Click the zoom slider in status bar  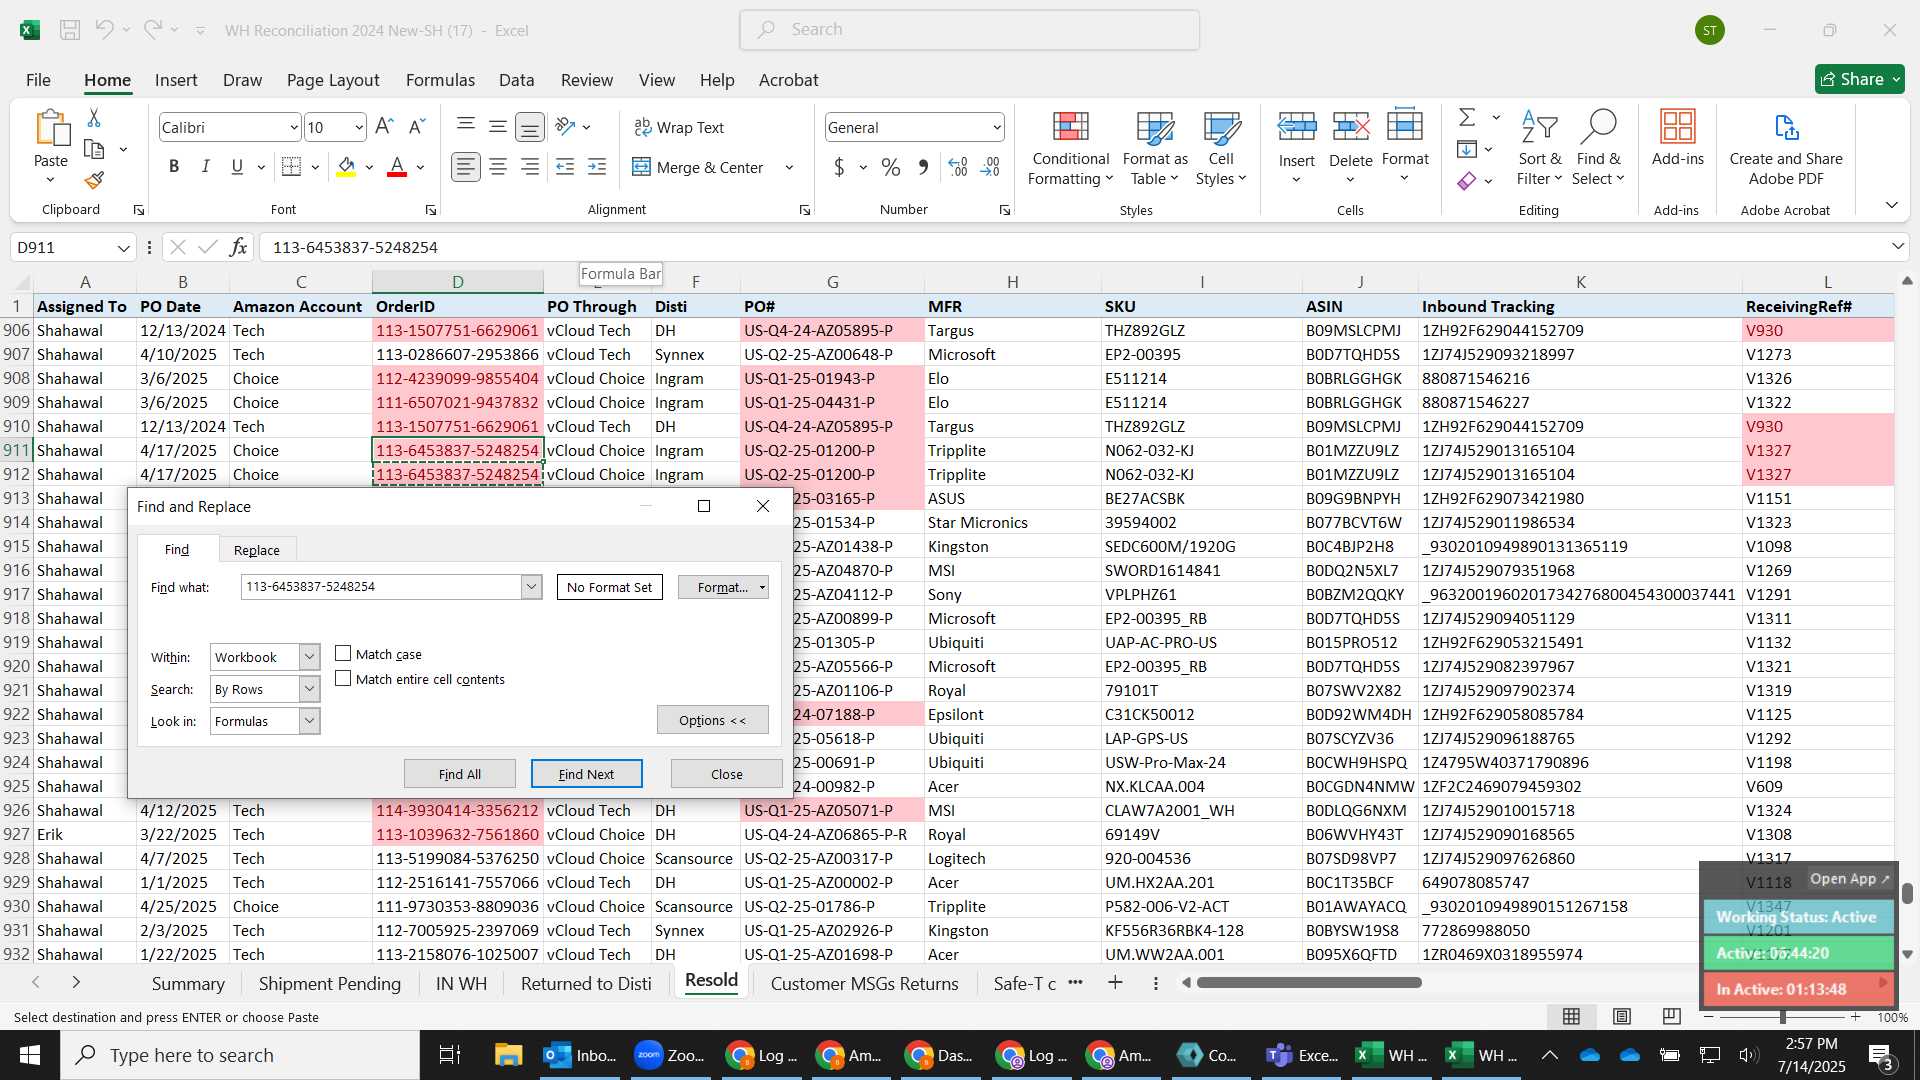[x=1782, y=1017]
